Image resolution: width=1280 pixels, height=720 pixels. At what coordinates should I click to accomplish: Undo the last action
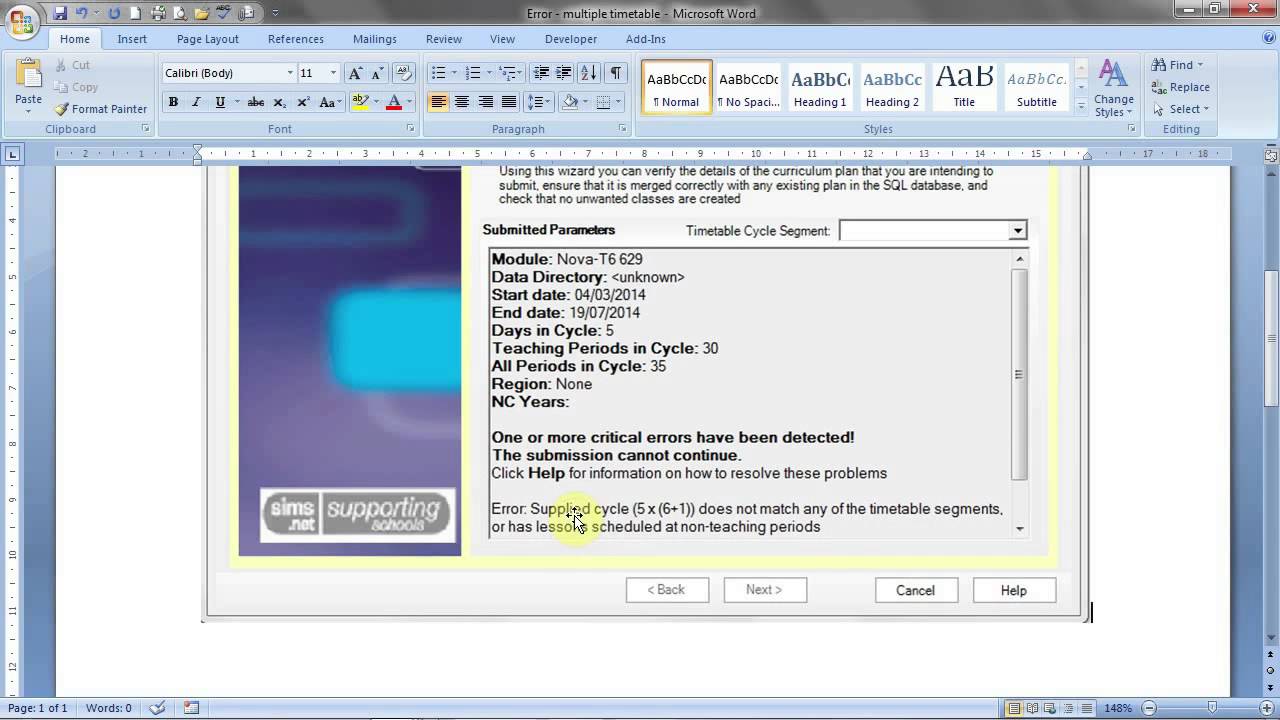coord(83,13)
